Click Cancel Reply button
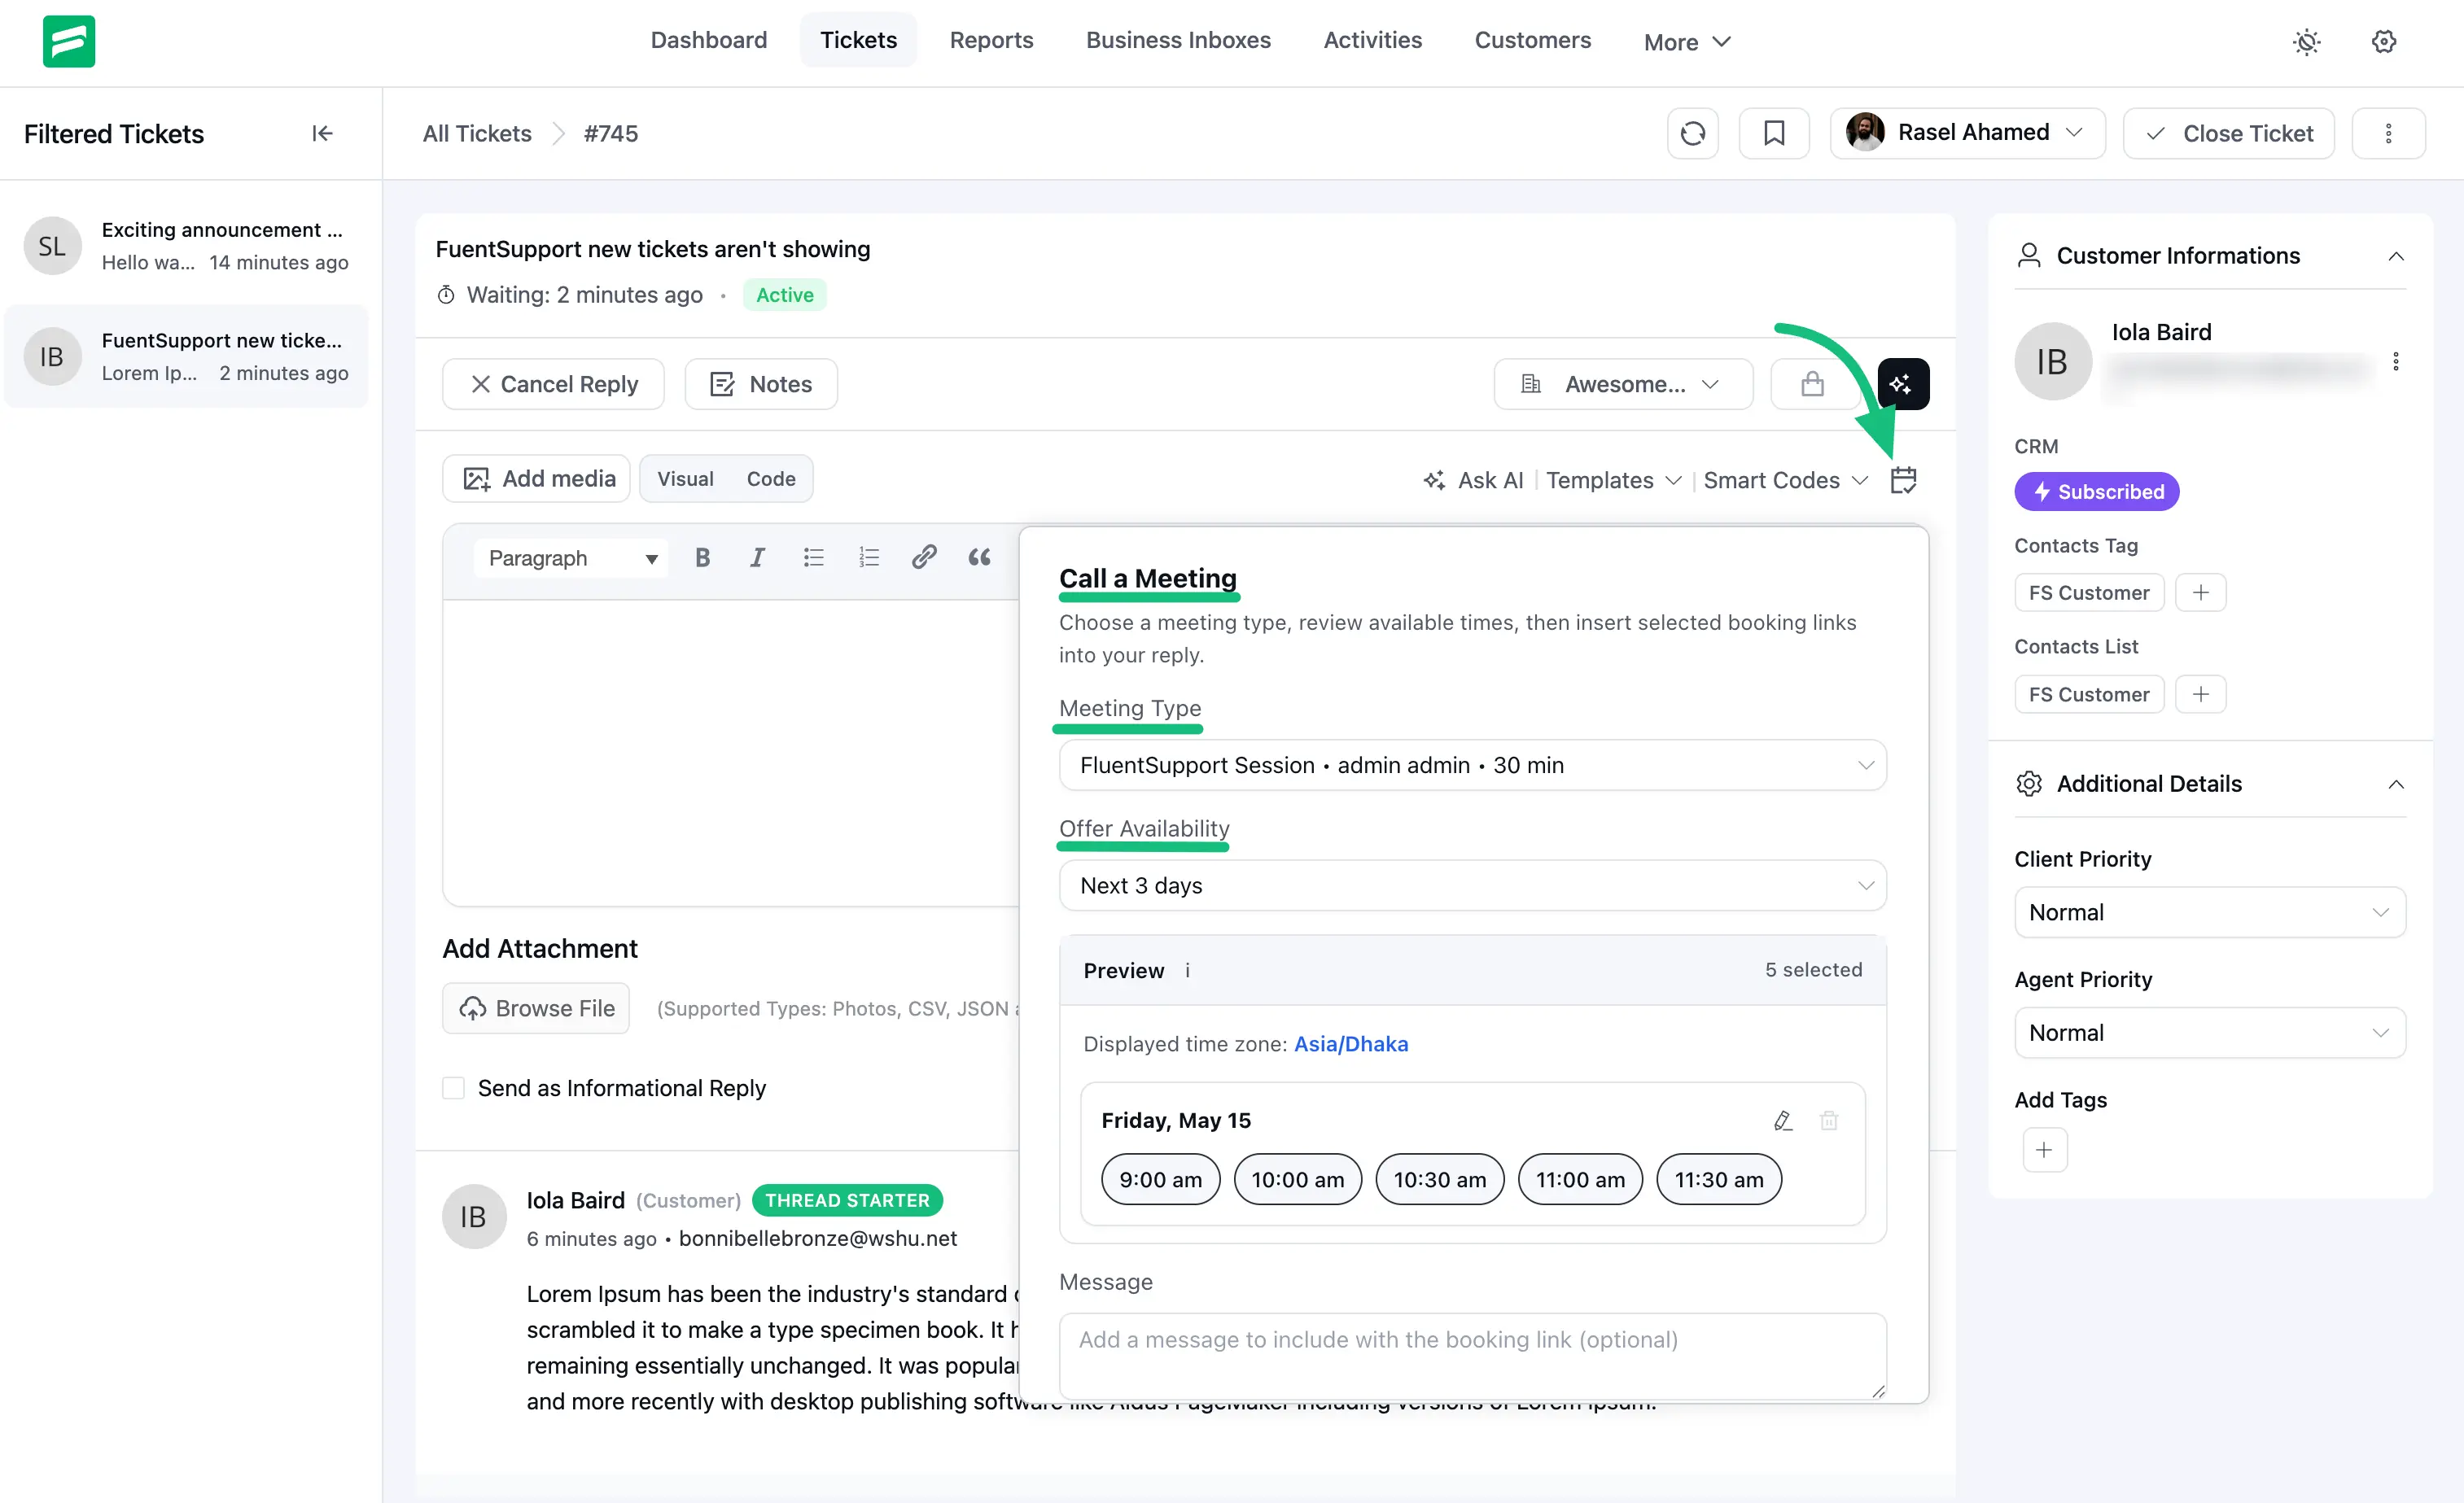This screenshot has width=2464, height=1503. pyautogui.click(x=553, y=384)
